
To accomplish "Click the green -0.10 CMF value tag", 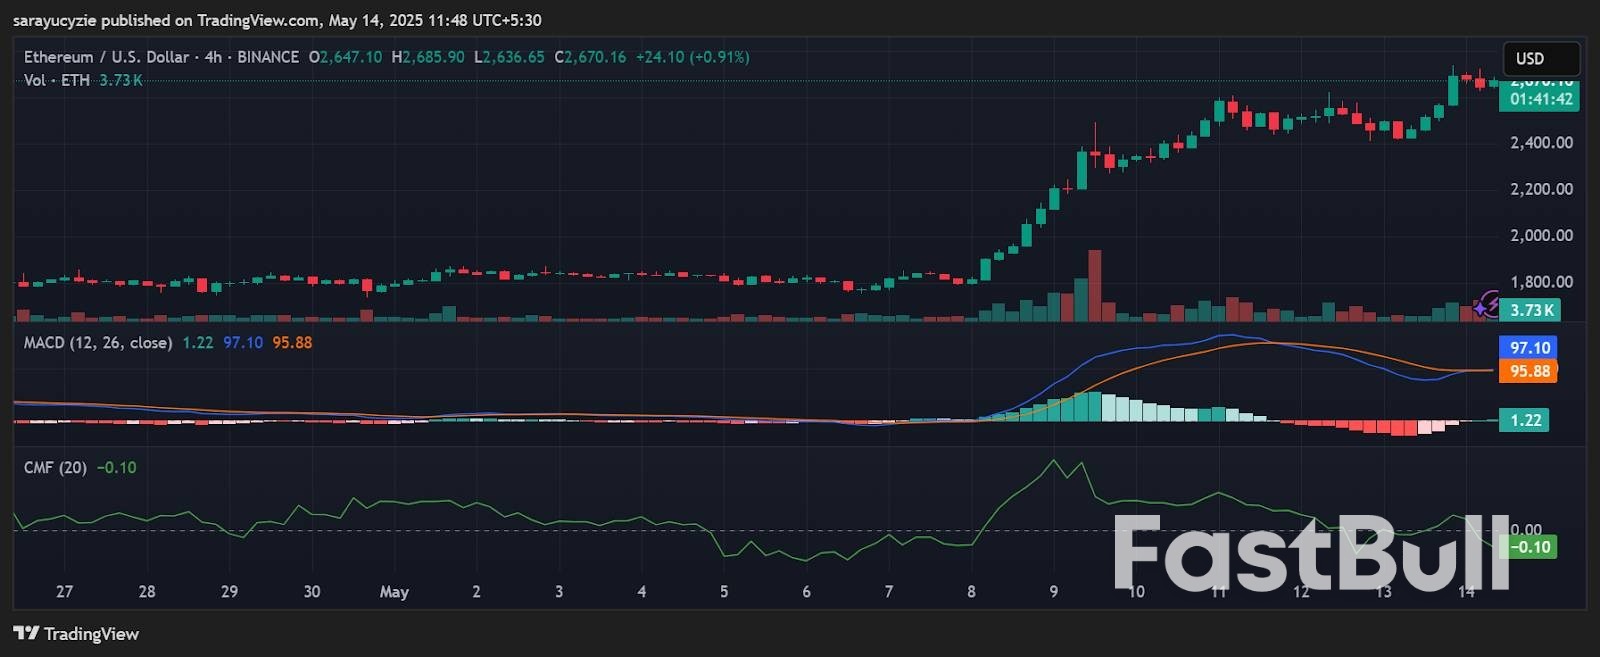I will pyautogui.click(x=1530, y=547).
